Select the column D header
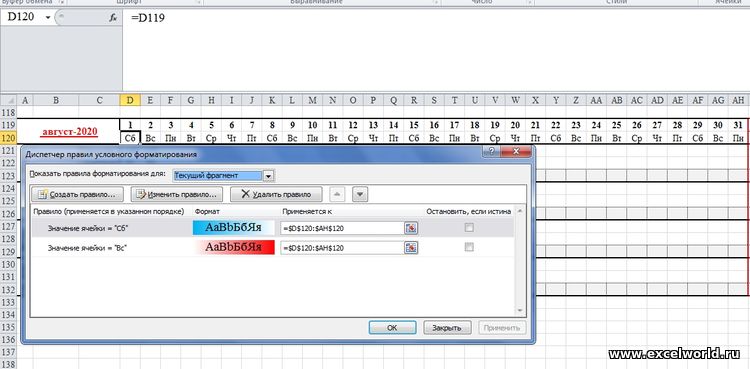Viewport: 750px width, 369px height. (x=130, y=100)
